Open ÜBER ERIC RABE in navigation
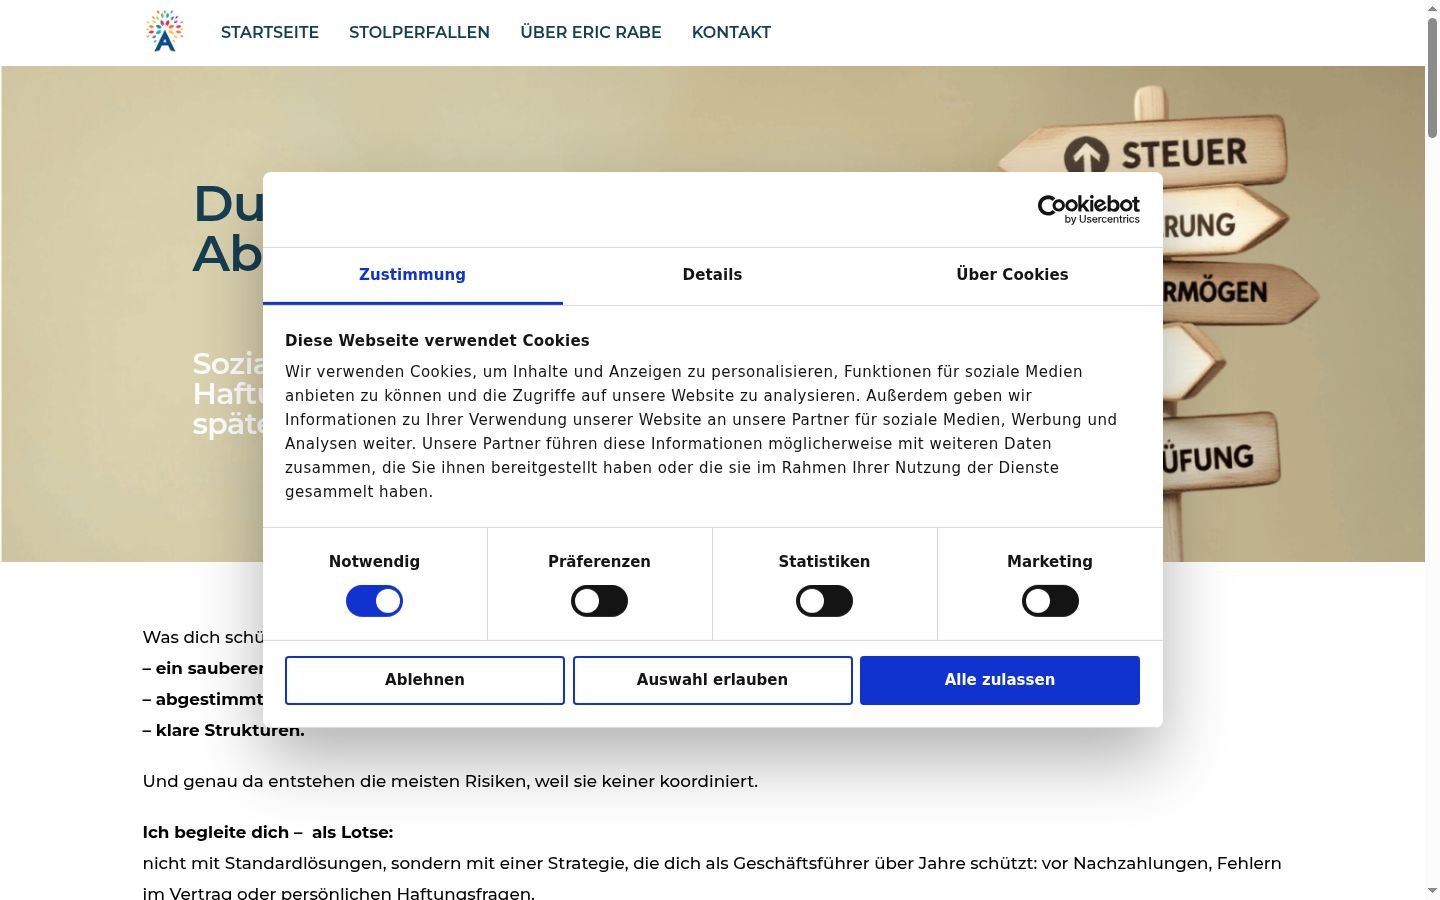The image size is (1440, 900). click(x=591, y=32)
